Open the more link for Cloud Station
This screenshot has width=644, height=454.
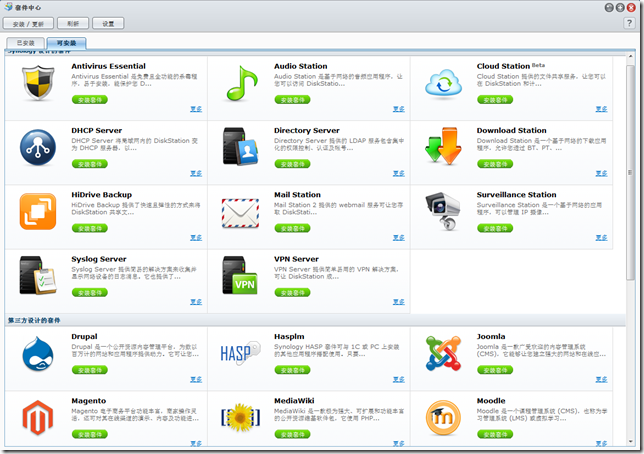click(602, 109)
